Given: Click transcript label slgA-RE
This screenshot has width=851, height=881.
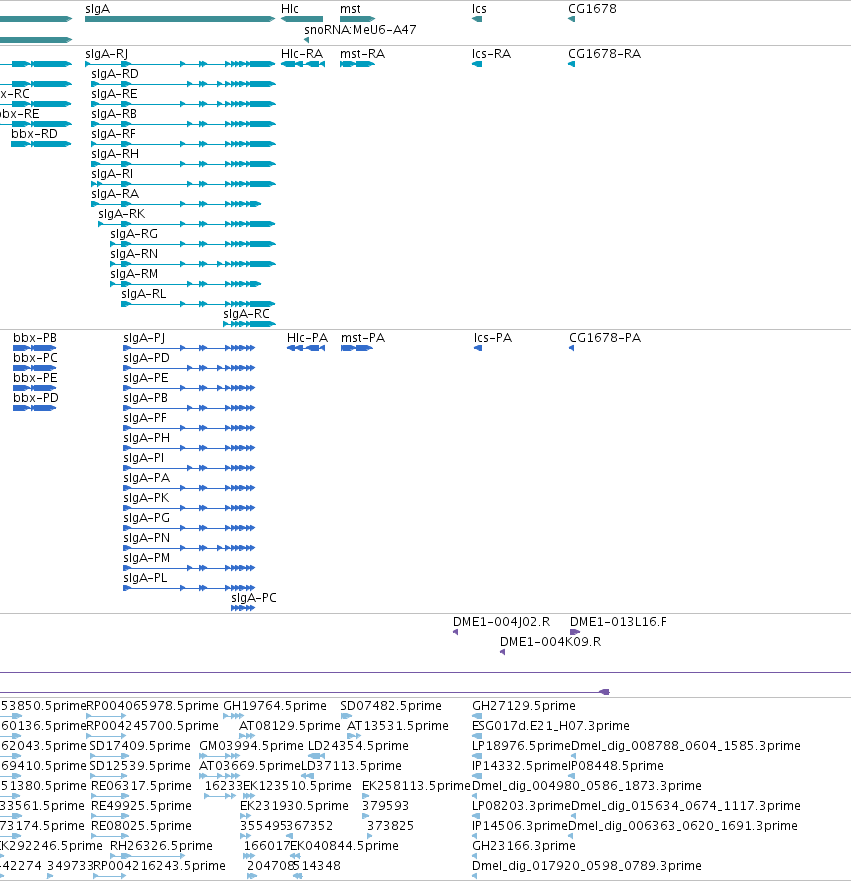Looking at the screenshot, I should pos(114,94).
